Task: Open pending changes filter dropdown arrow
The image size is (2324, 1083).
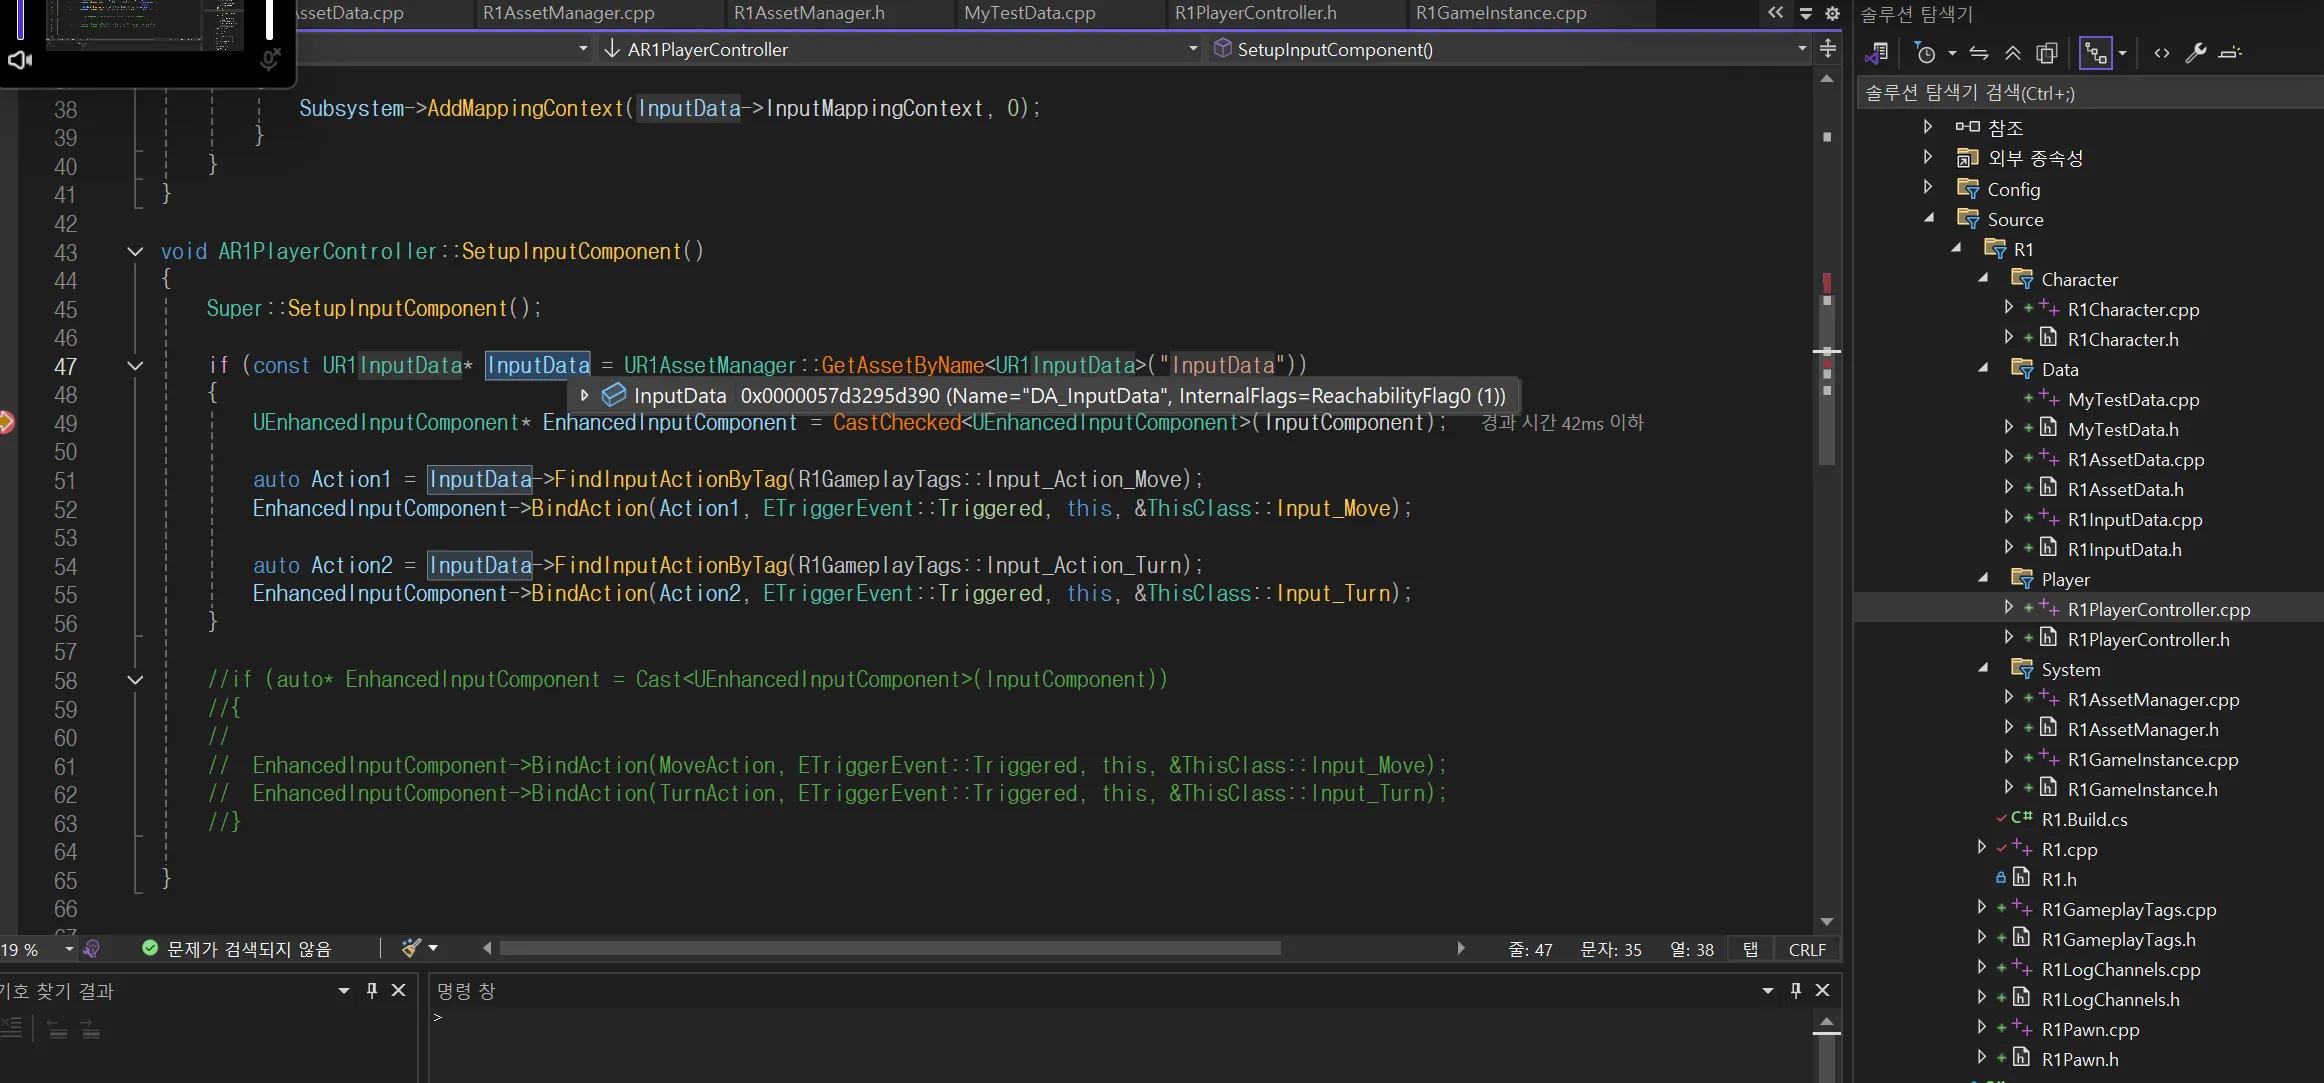Action: (x=1952, y=53)
